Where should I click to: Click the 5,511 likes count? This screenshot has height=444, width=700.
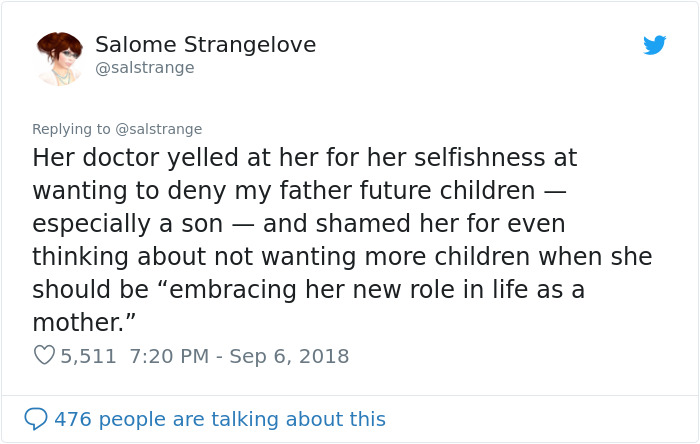pyautogui.click(x=88, y=355)
